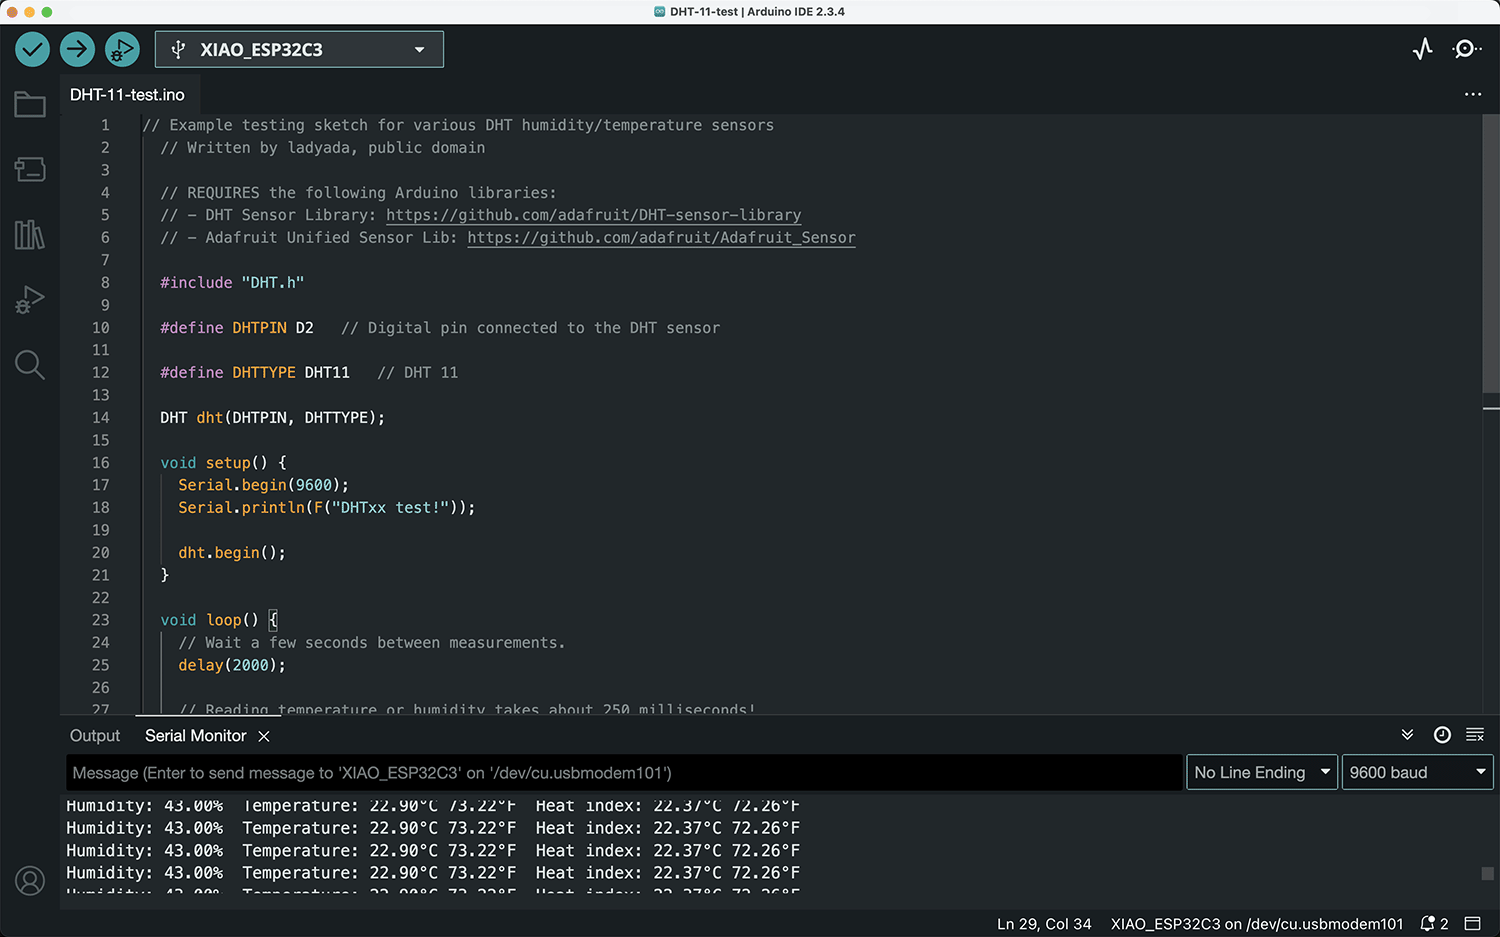
Task: Open the Search icon in sidebar
Action: 30,365
